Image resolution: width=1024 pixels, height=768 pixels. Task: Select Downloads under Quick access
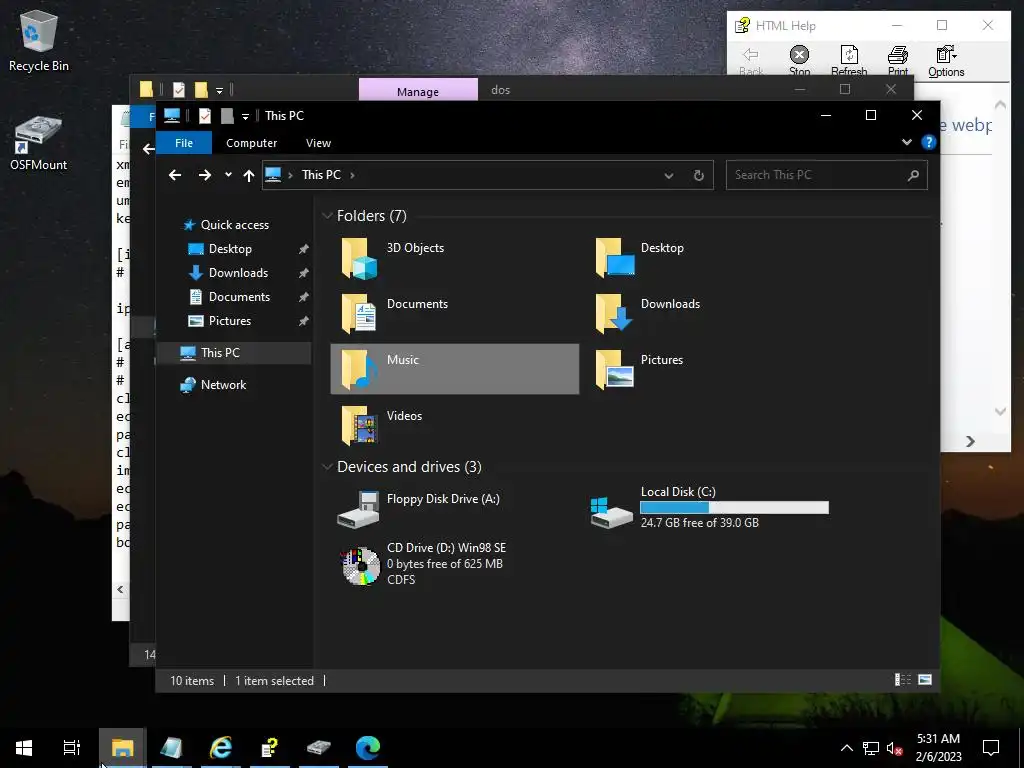[238, 273]
